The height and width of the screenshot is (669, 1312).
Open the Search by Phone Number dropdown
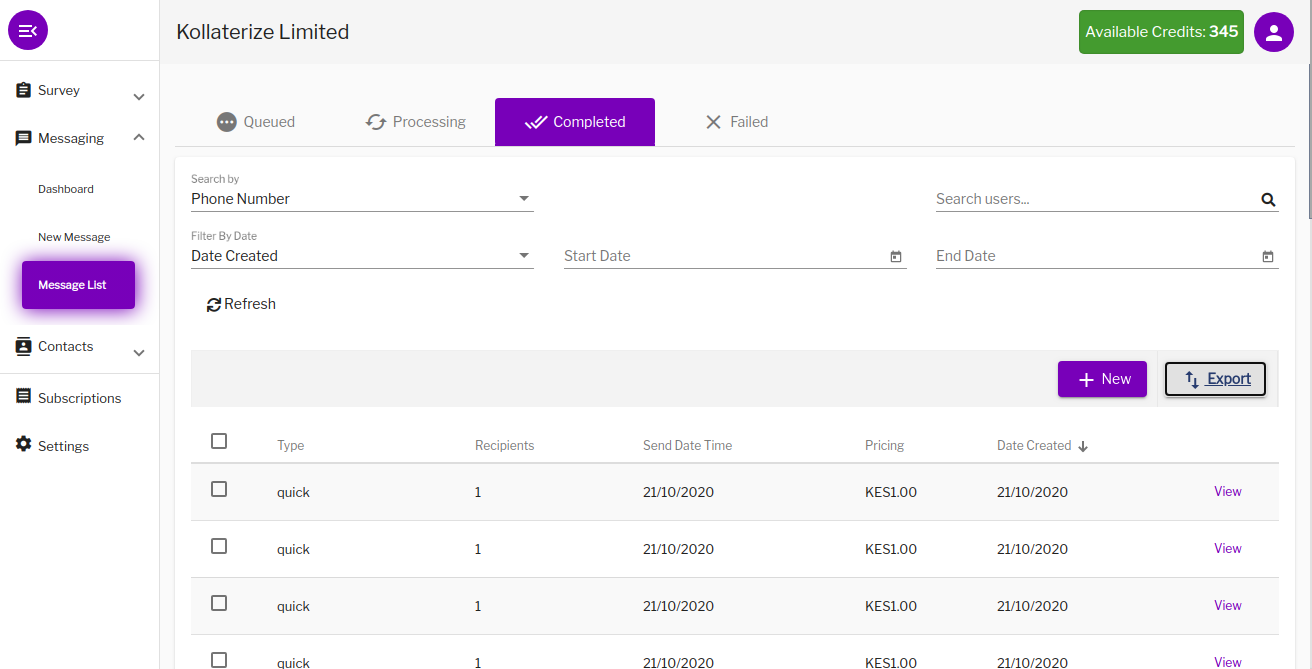362,199
